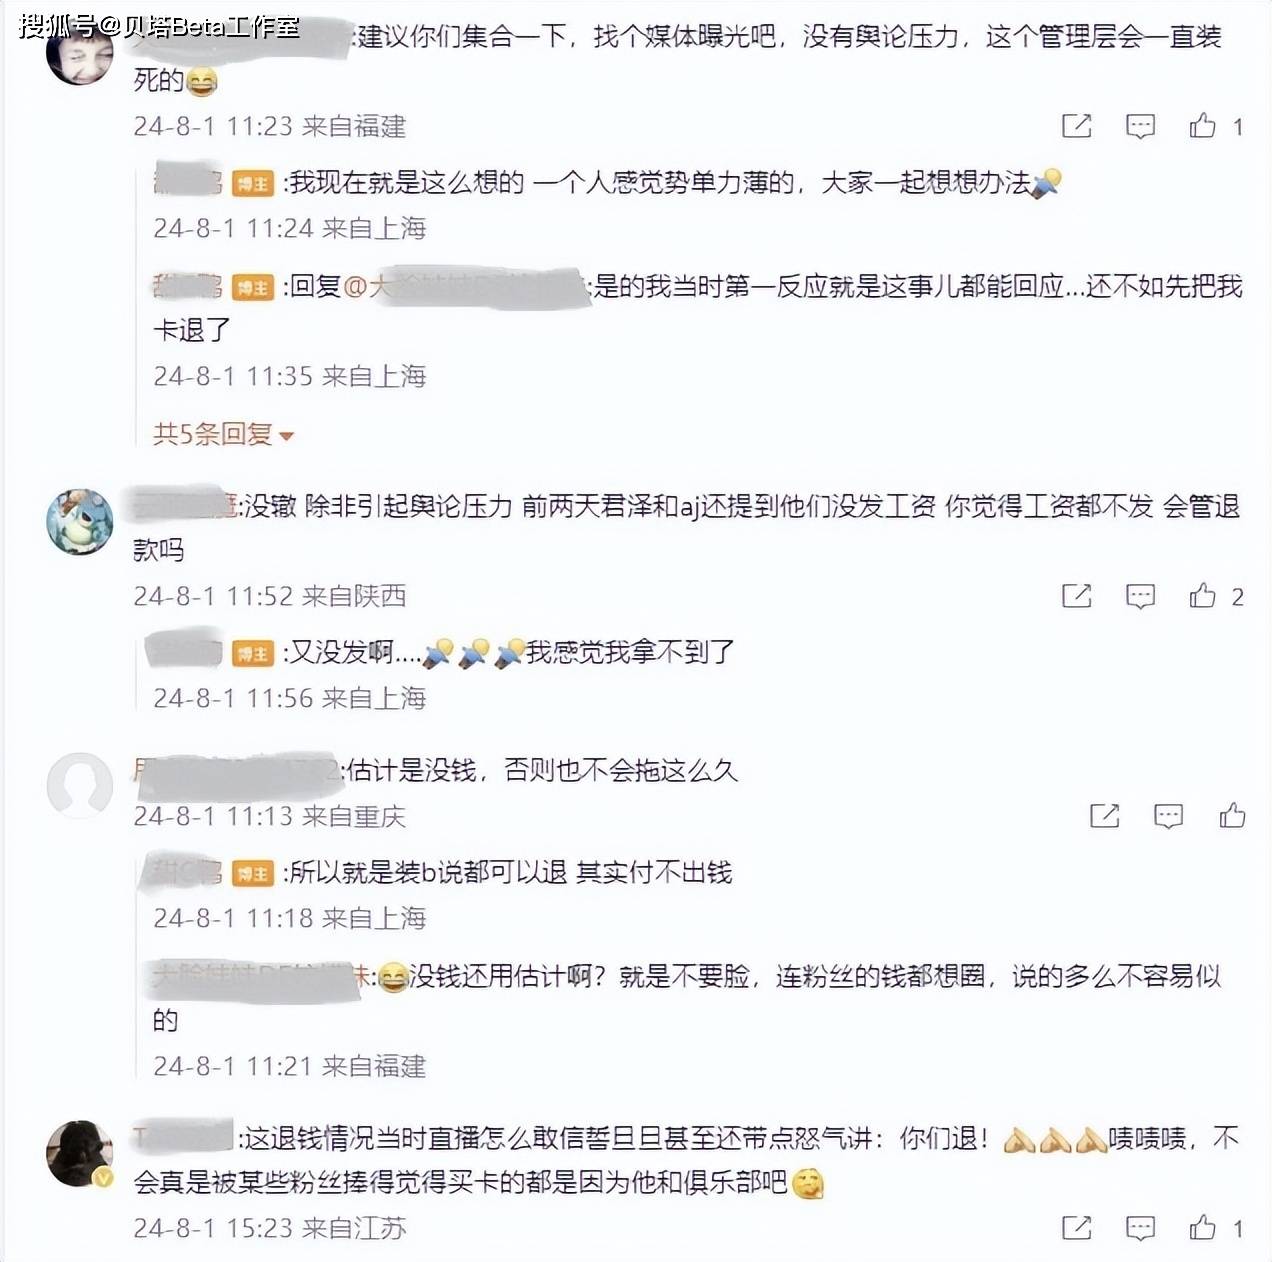Open the top commenter's avatar
The width and height of the screenshot is (1272, 1262).
80,52
